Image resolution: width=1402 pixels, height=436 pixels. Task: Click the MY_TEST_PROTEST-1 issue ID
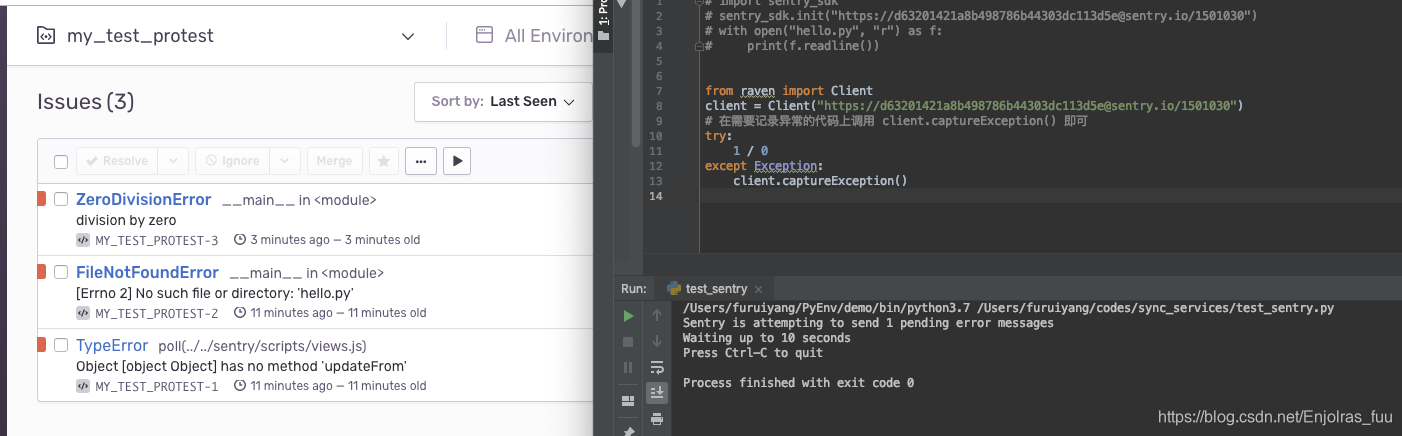[156, 386]
